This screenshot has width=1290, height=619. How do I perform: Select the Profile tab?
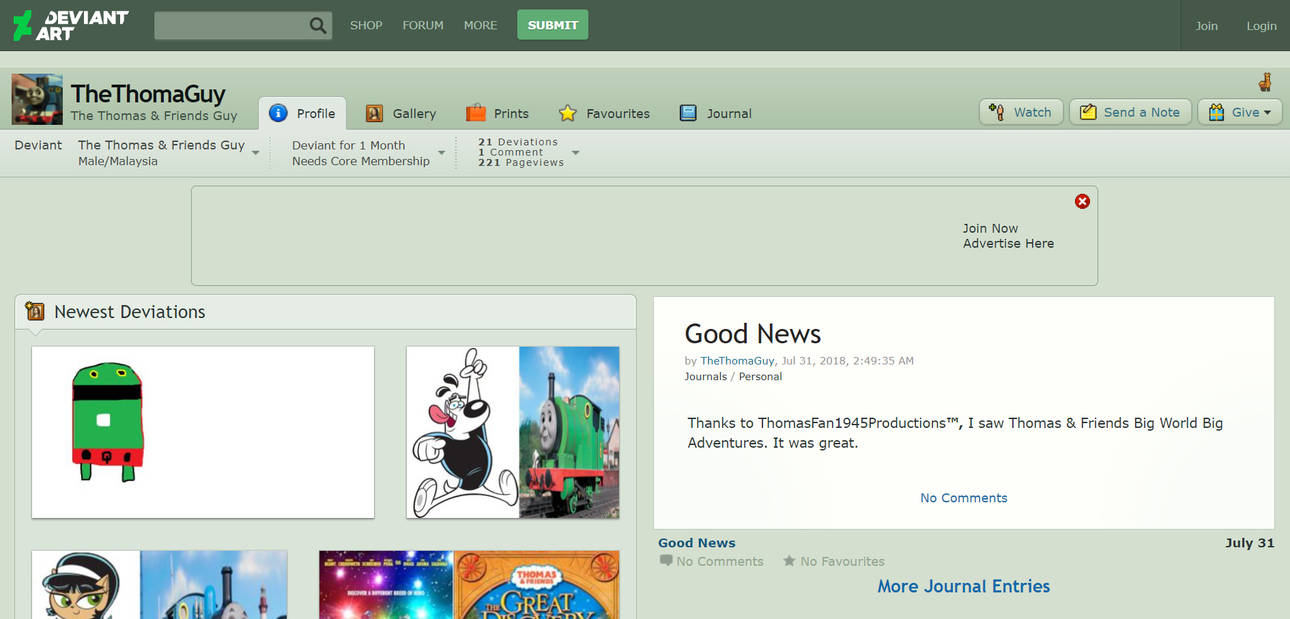coord(303,113)
